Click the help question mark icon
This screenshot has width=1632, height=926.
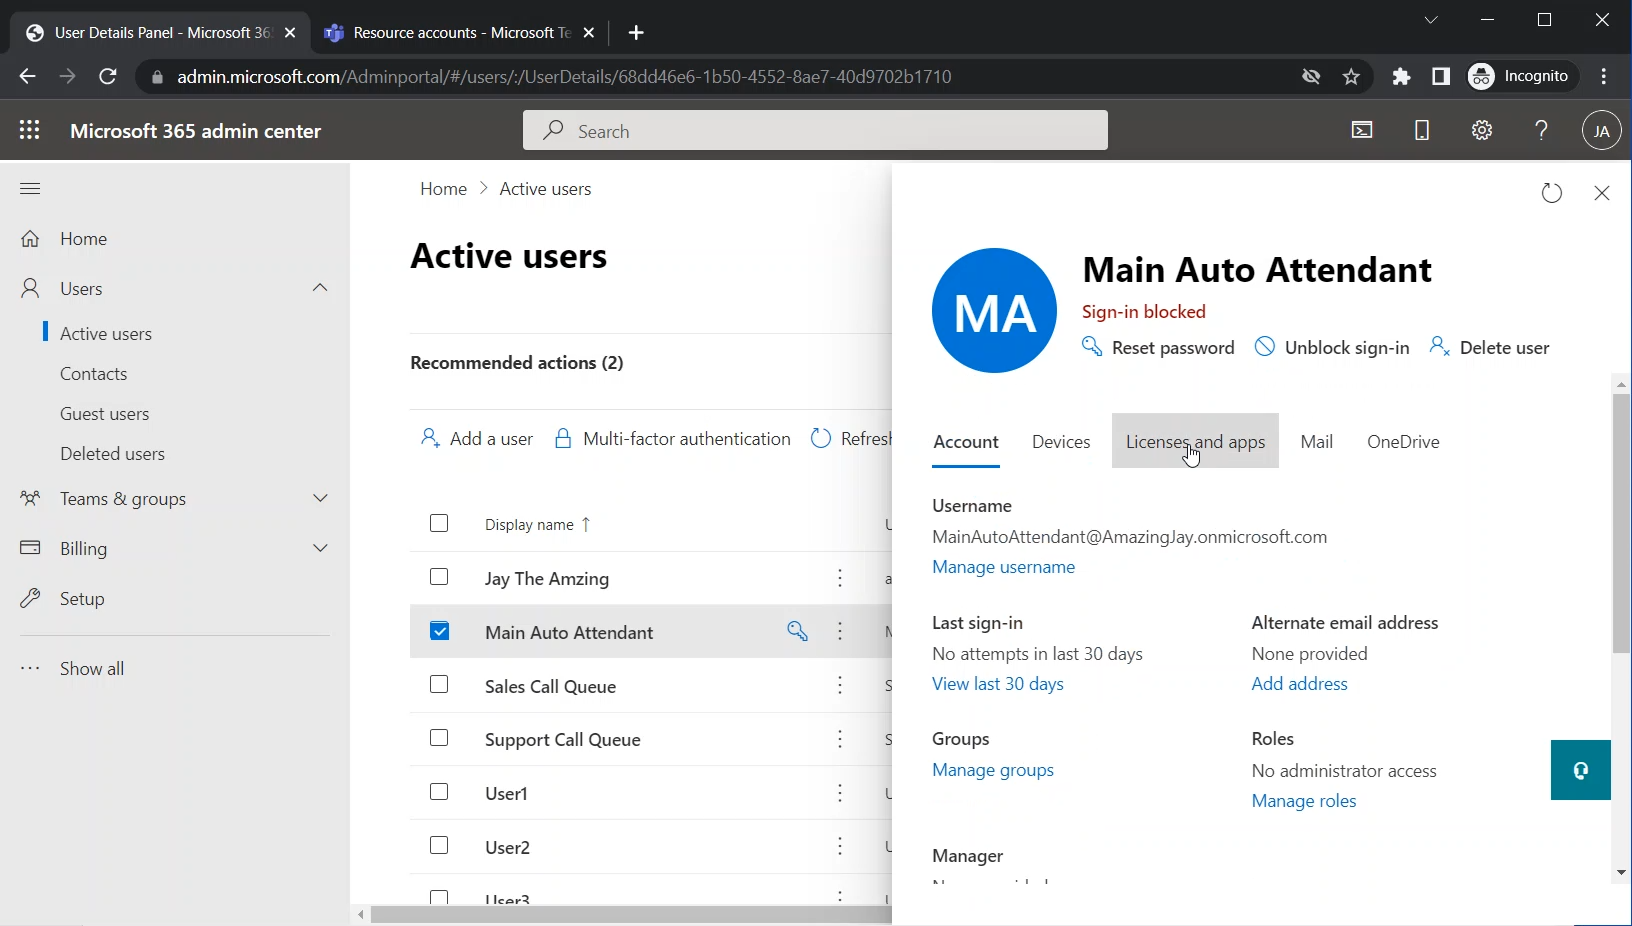pos(1541,130)
